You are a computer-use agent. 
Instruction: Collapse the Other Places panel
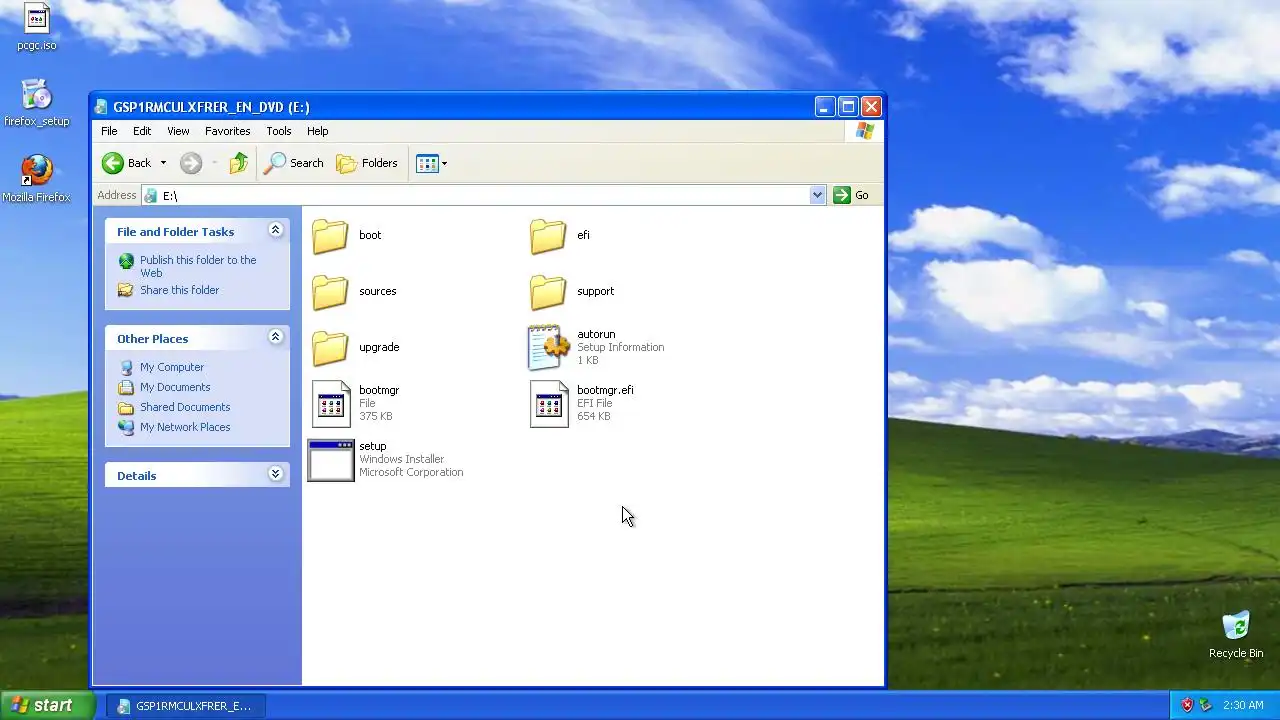click(x=275, y=338)
